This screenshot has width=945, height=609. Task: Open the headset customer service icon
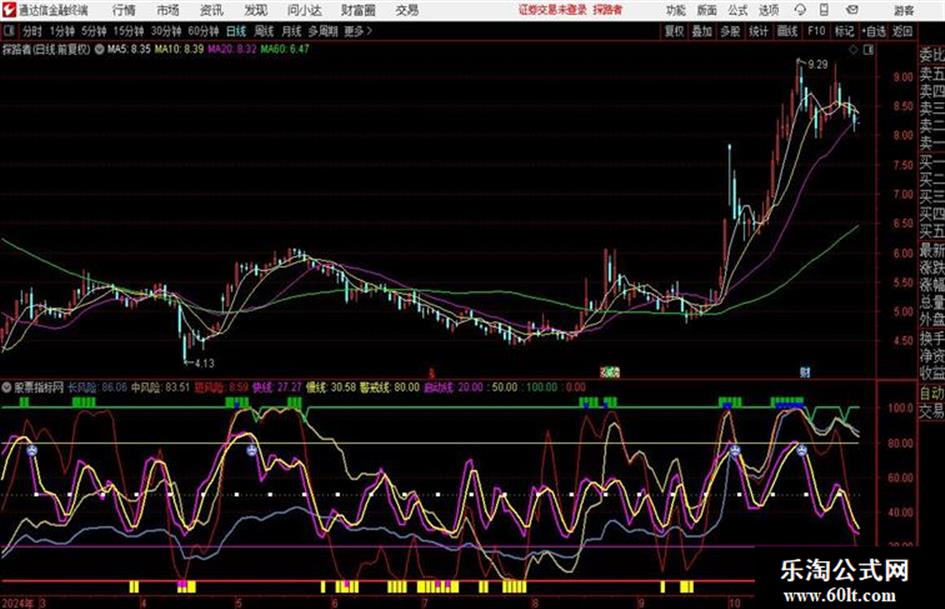(x=800, y=10)
